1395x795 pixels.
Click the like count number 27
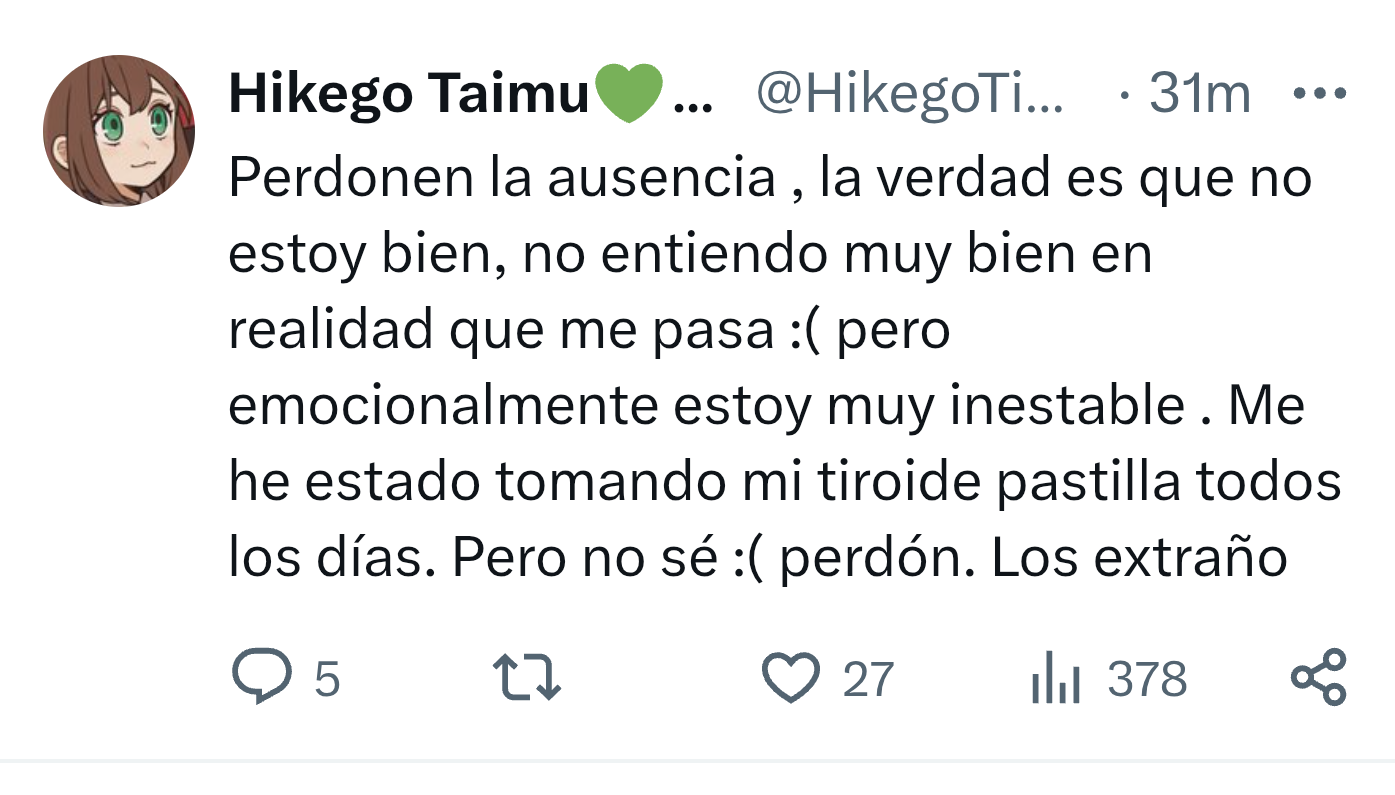(867, 680)
